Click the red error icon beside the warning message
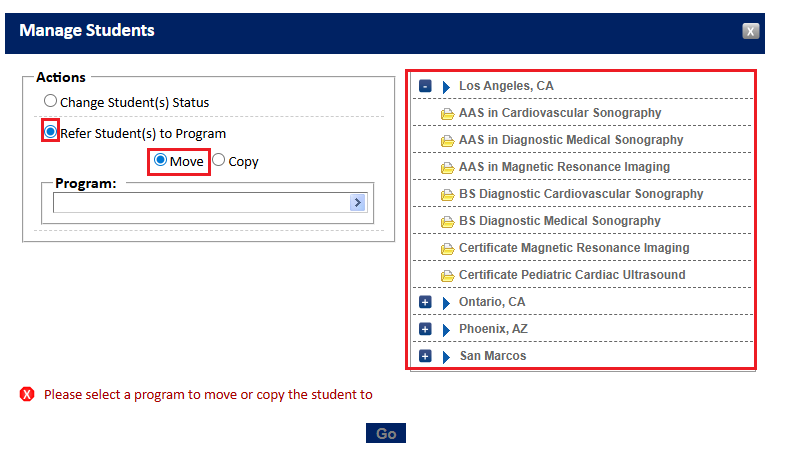786x455 pixels. [27, 394]
